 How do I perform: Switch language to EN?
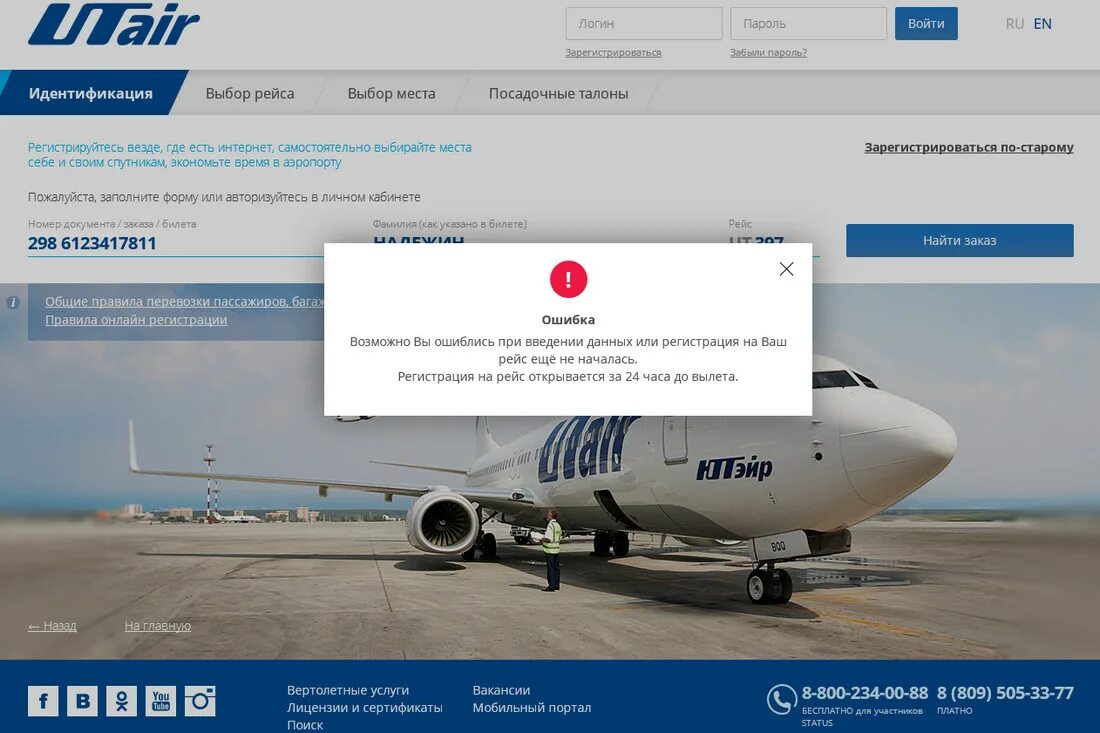coord(1042,24)
